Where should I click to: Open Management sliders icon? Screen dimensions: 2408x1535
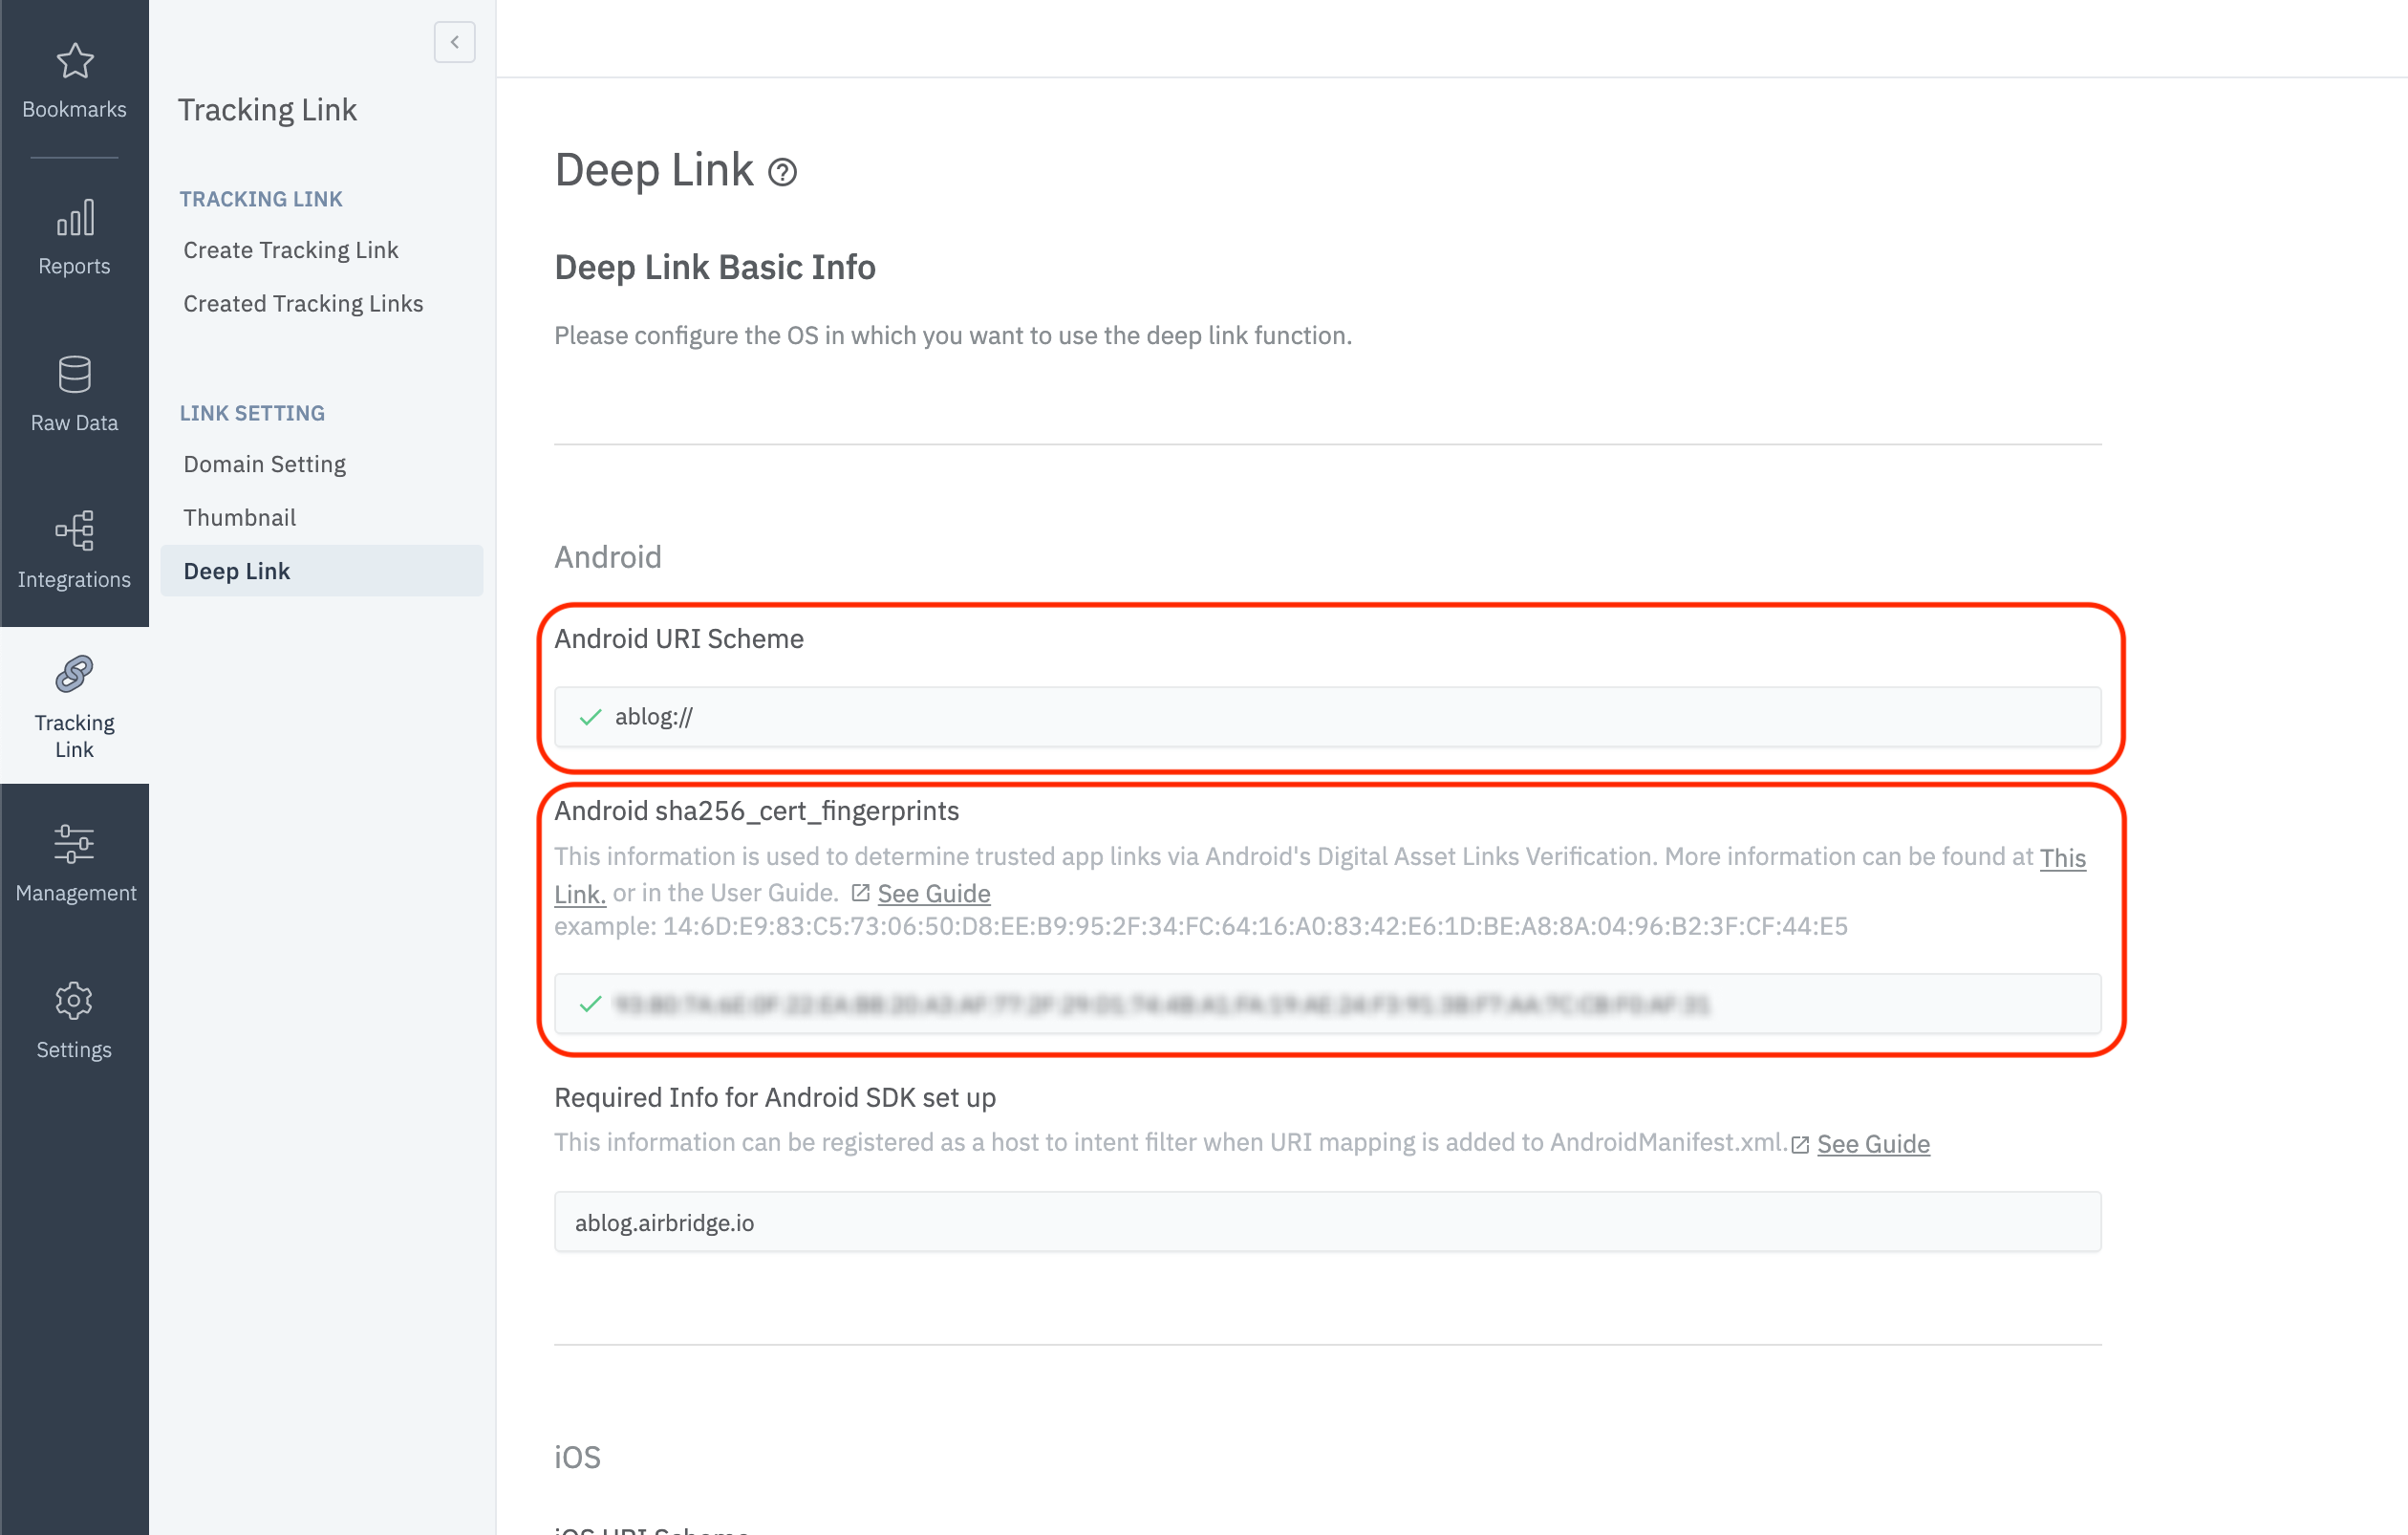click(x=74, y=845)
